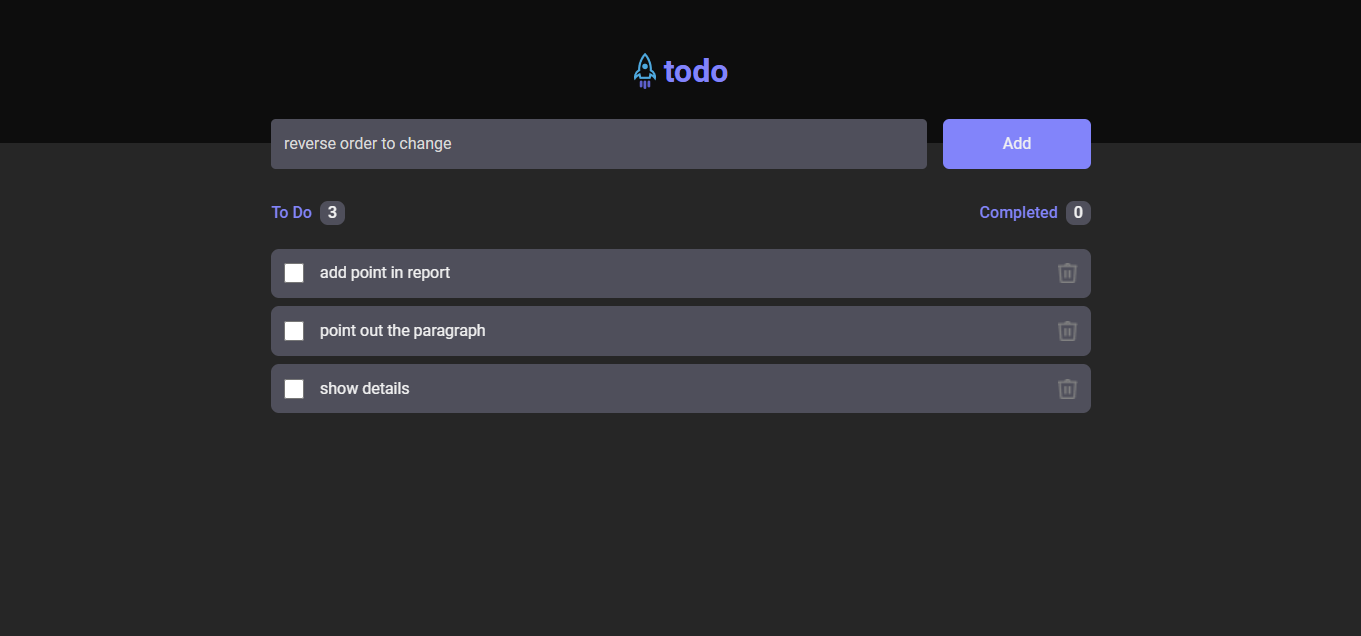
Task: Click blank space in the 'show details' row
Action: pyautogui.click(x=720, y=389)
